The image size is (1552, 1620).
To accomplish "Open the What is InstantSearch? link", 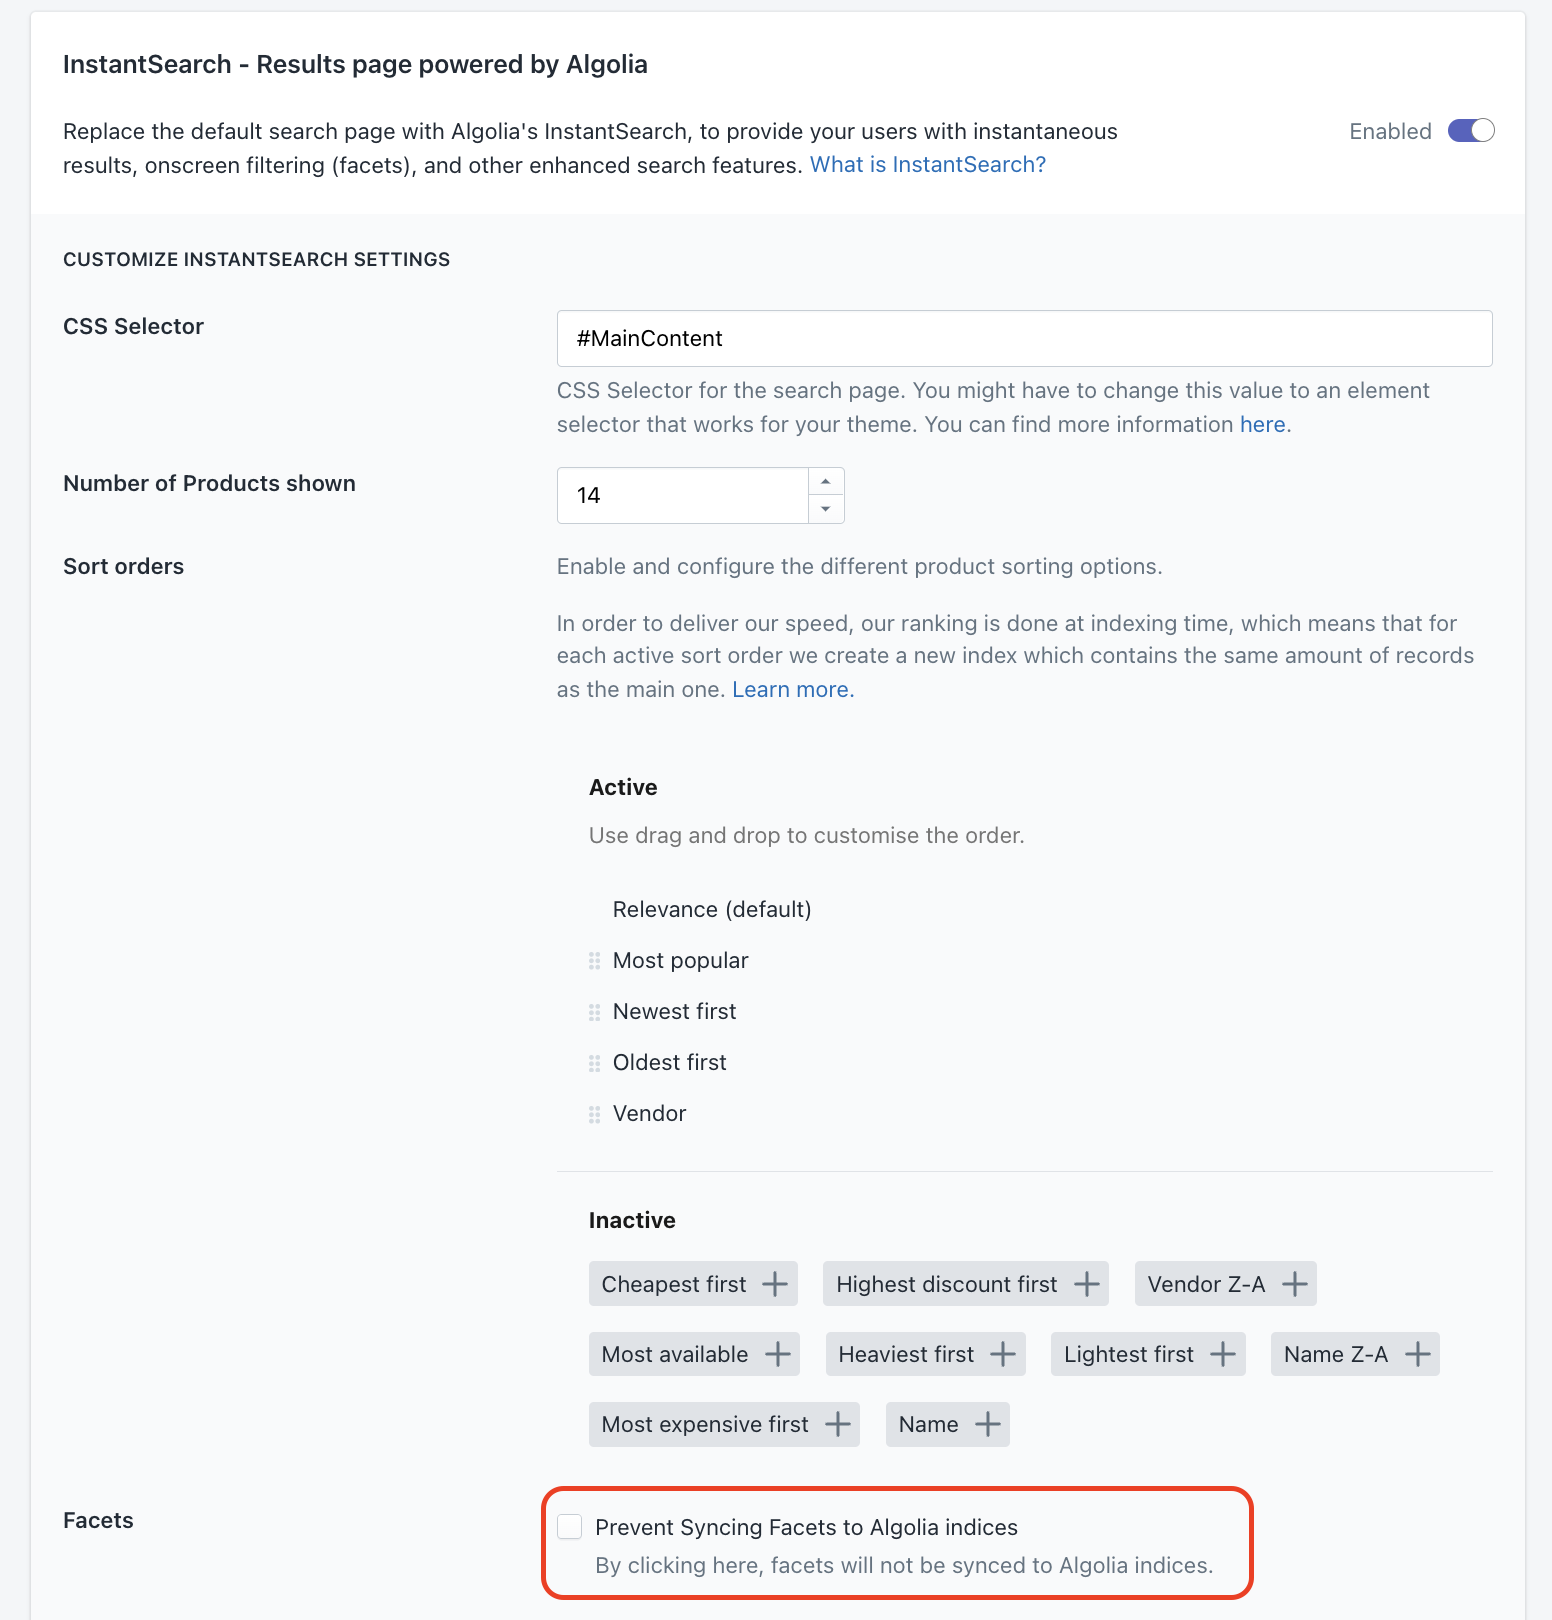I will click(x=927, y=165).
